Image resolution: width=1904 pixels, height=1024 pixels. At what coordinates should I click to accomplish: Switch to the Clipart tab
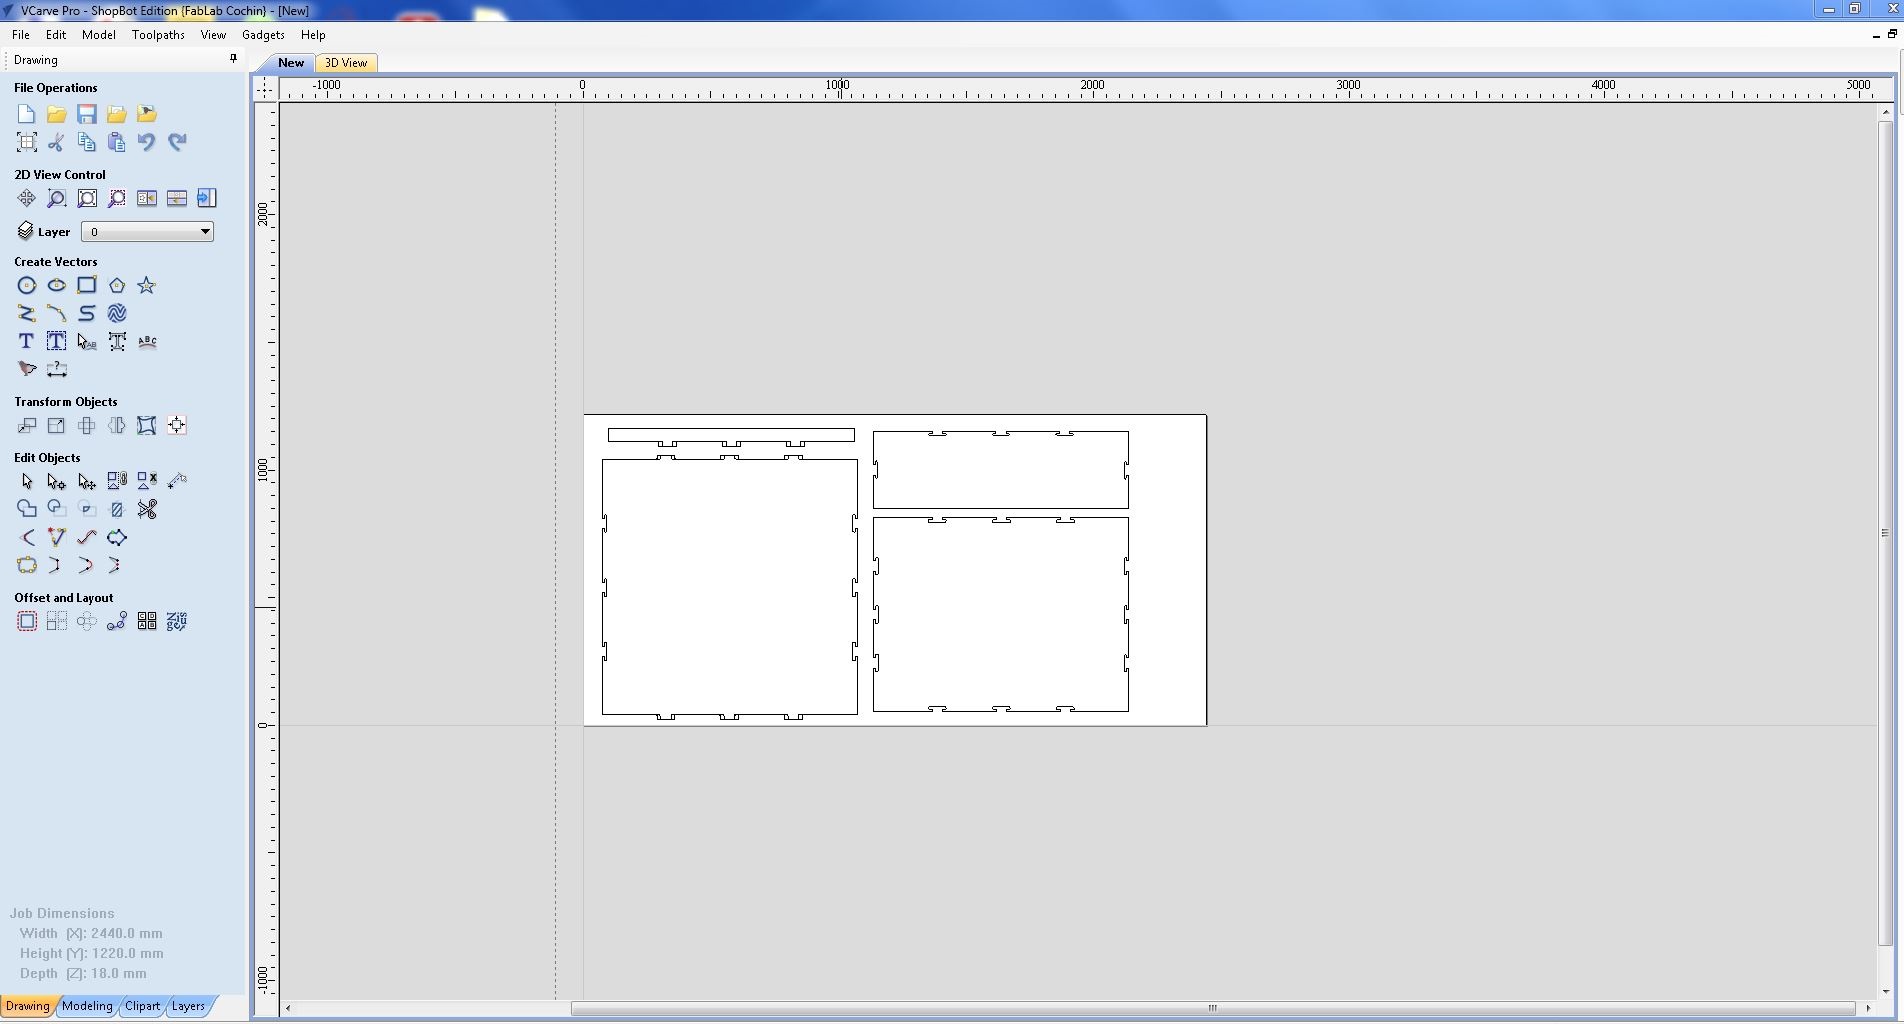142,1006
